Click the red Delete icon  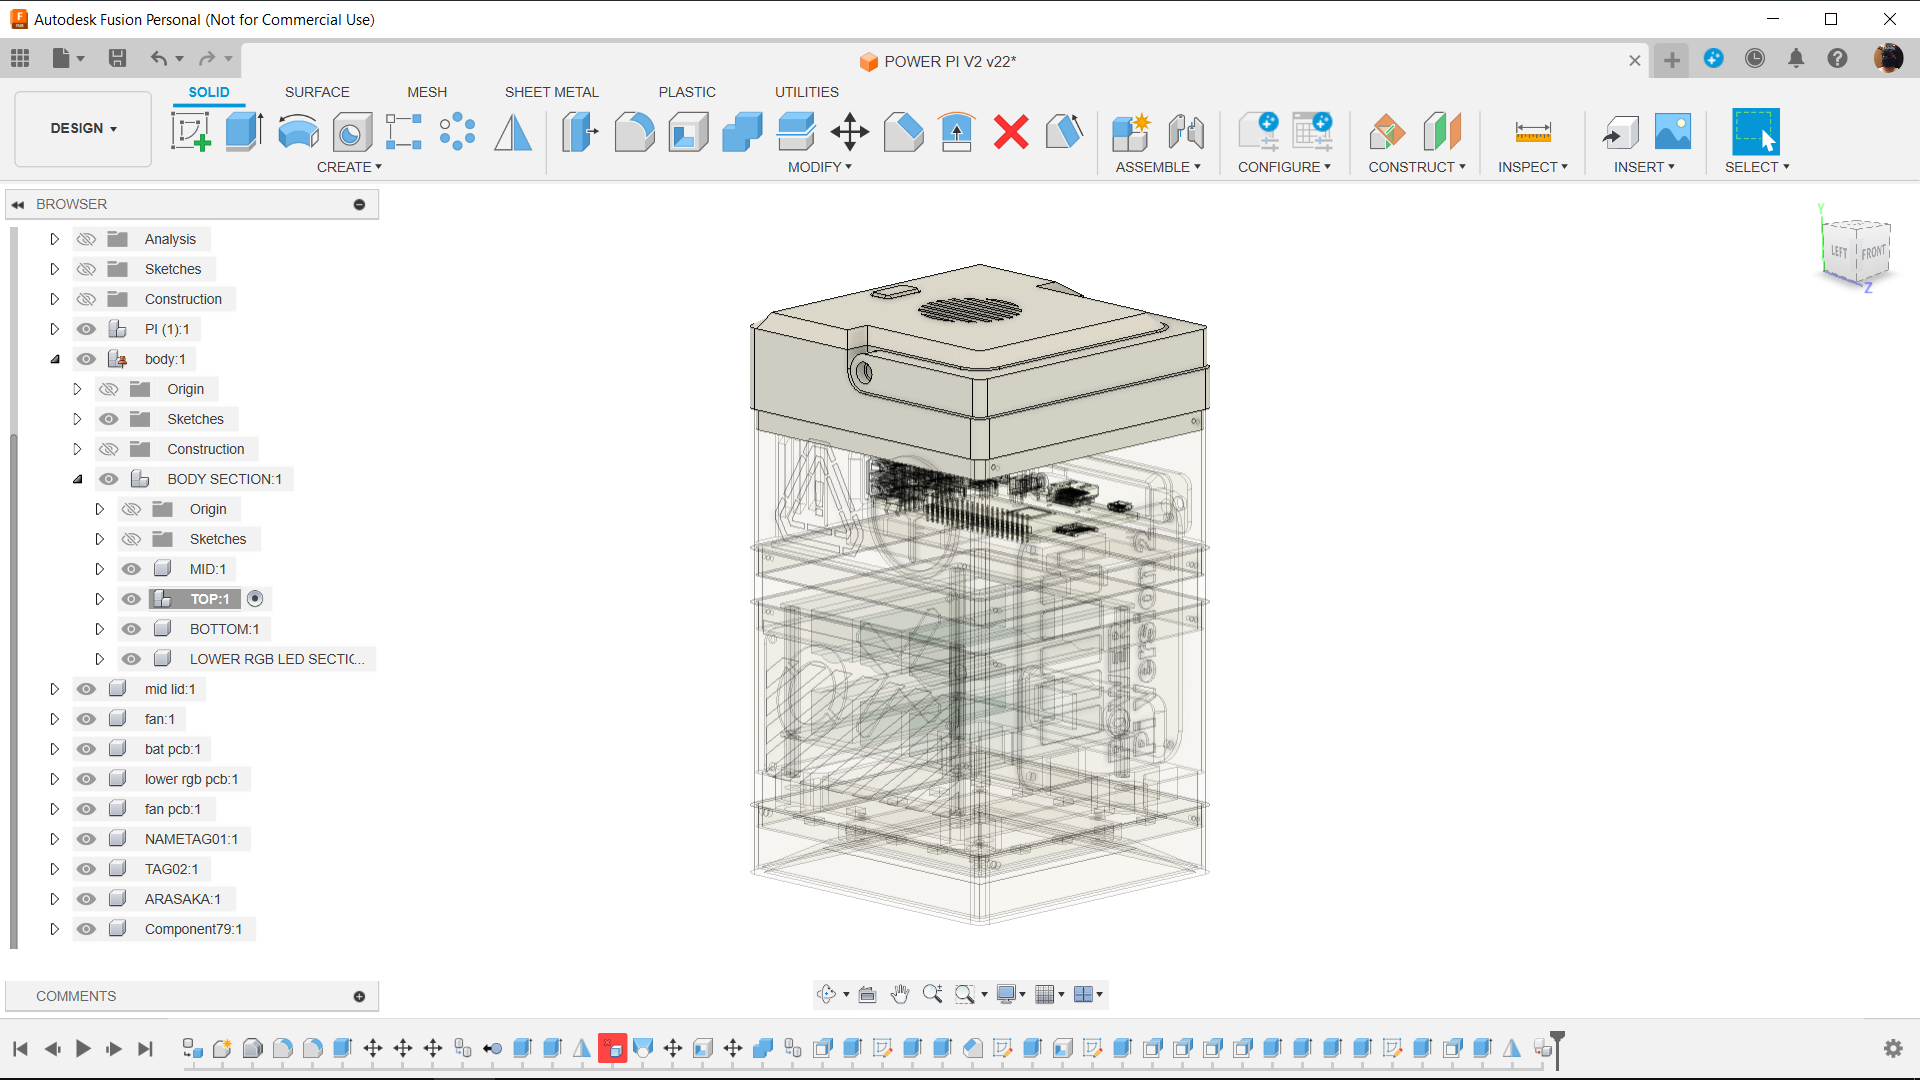click(1011, 131)
